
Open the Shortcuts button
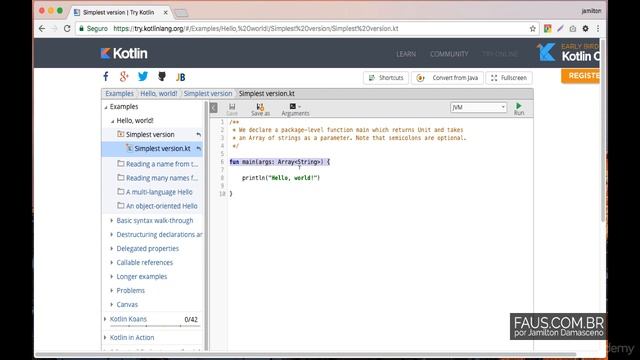(386, 78)
